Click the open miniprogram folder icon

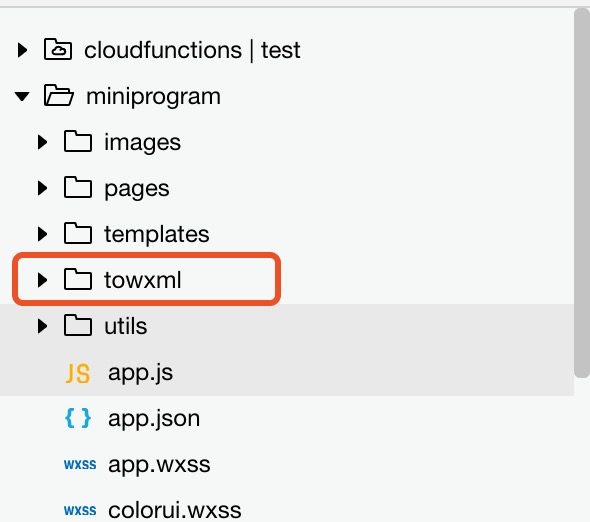pyautogui.click(x=58, y=96)
